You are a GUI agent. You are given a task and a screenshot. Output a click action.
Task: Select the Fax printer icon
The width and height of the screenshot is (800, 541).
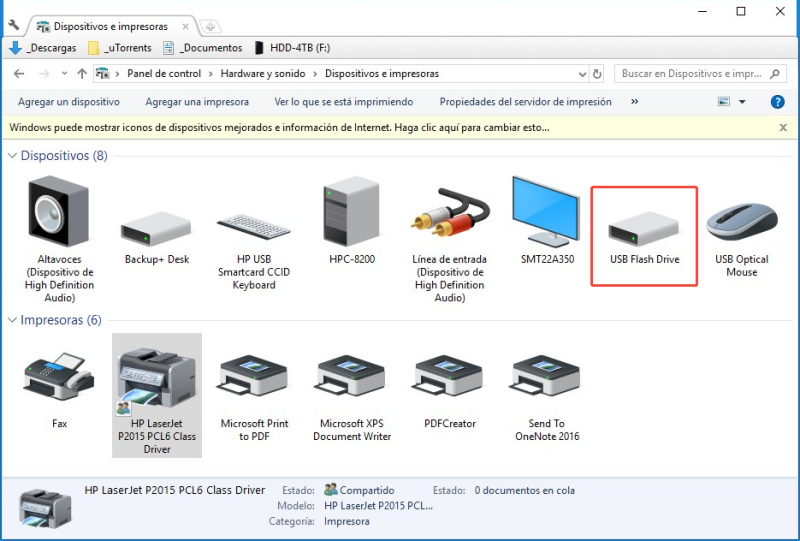click(59, 377)
